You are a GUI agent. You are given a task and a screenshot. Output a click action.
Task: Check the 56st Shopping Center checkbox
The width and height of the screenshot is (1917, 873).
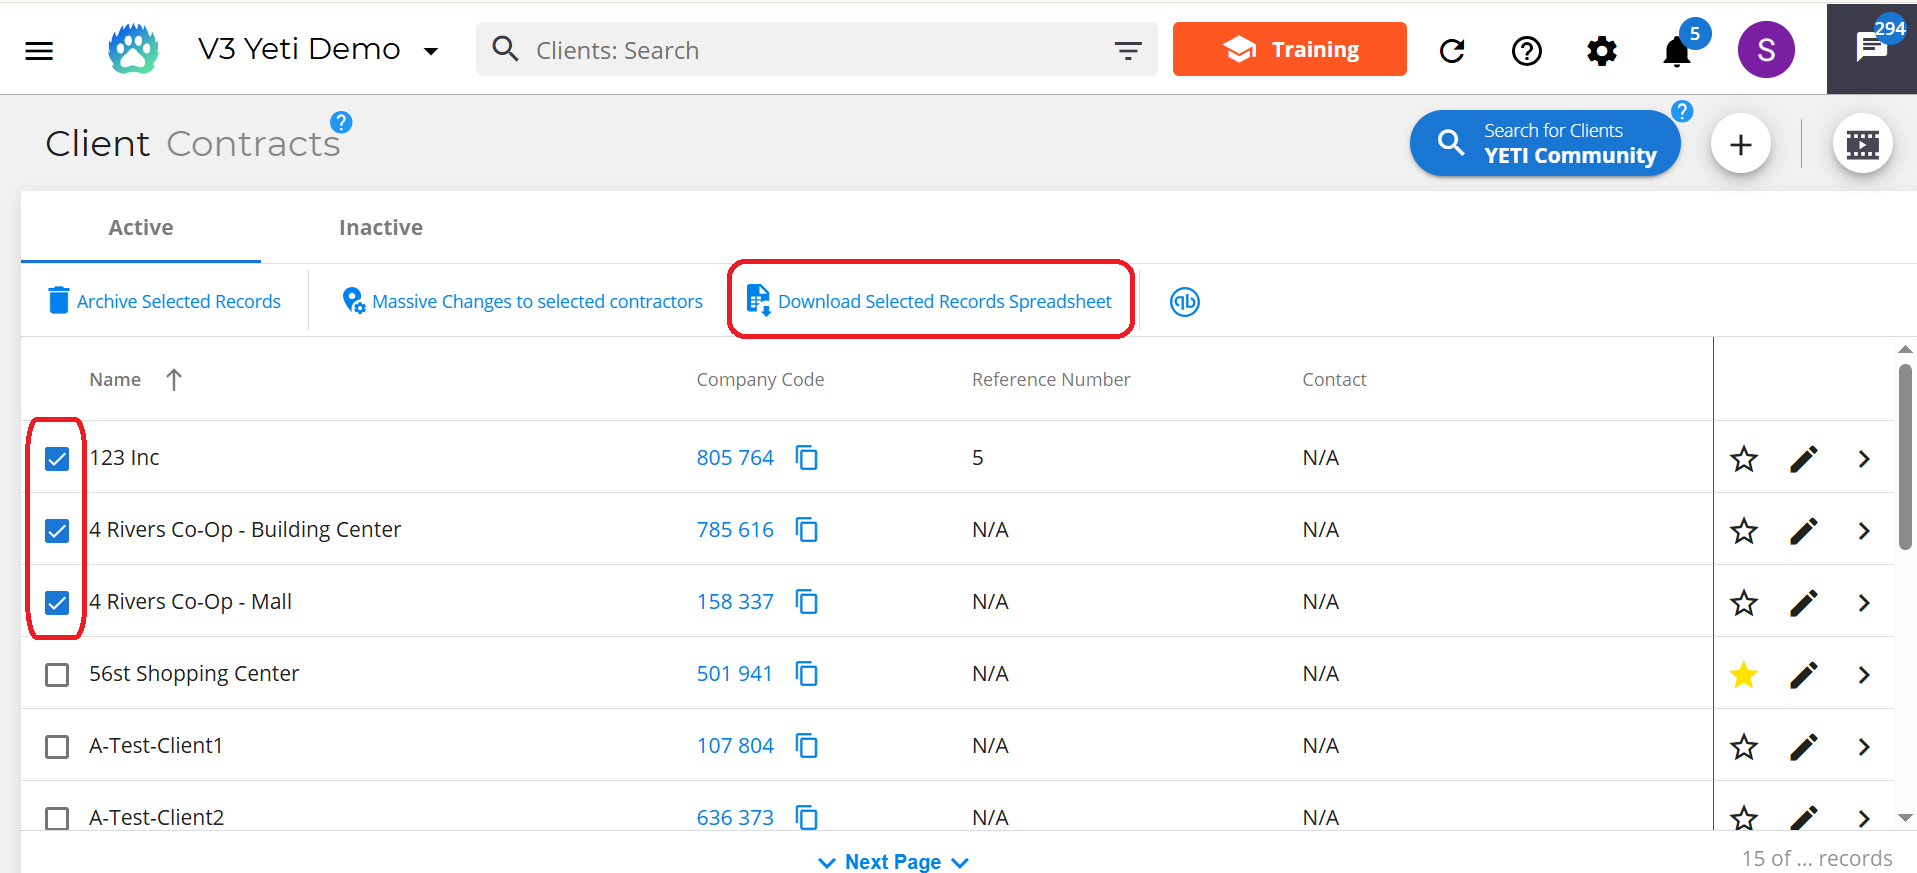tap(57, 674)
